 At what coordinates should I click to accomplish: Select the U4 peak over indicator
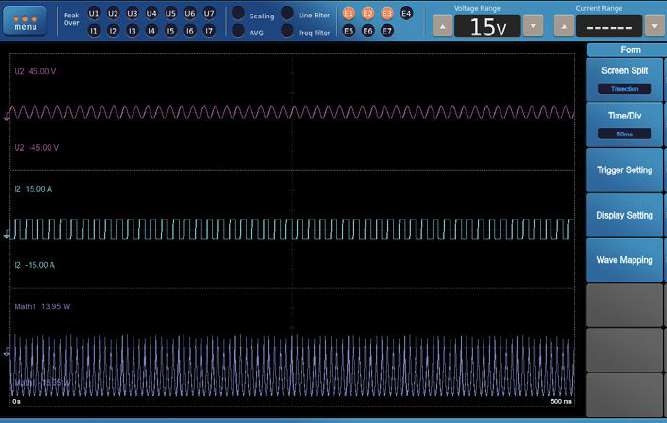(x=151, y=14)
